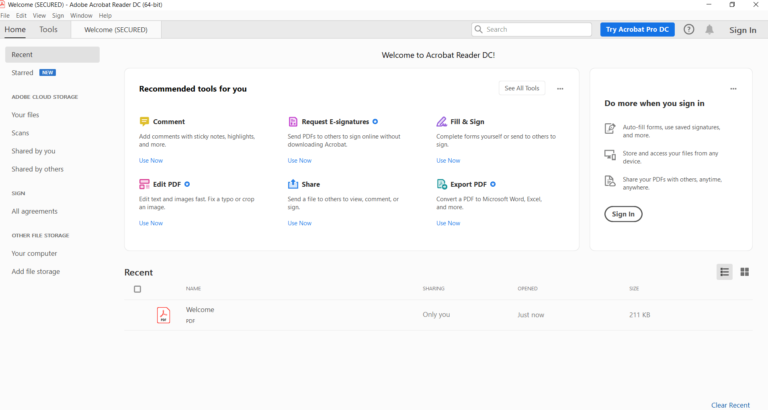Select Starred in the sidebar
Viewport: 768px width, 410px height.
tap(23, 72)
